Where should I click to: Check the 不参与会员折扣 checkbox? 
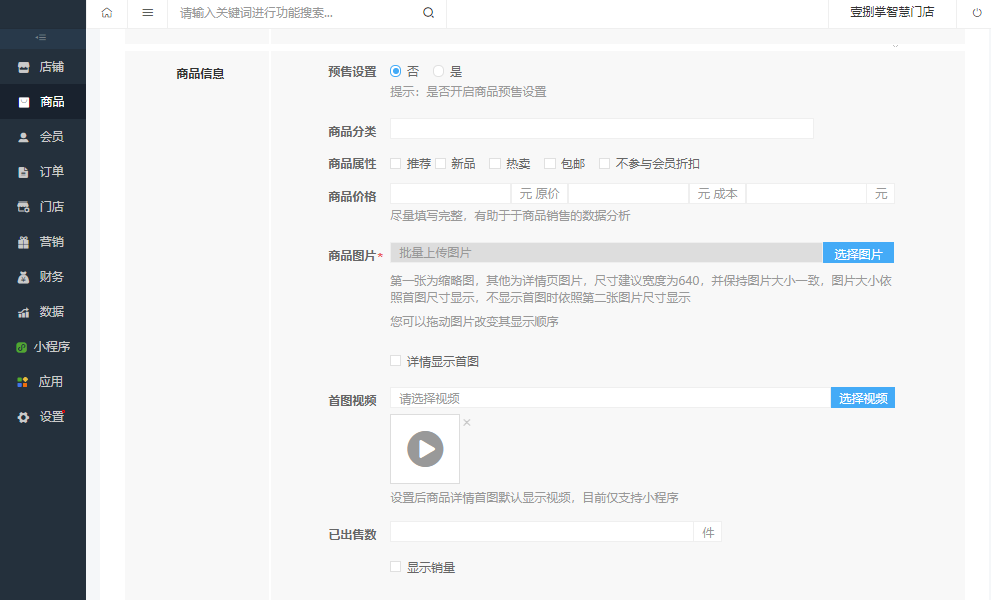coord(604,164)
